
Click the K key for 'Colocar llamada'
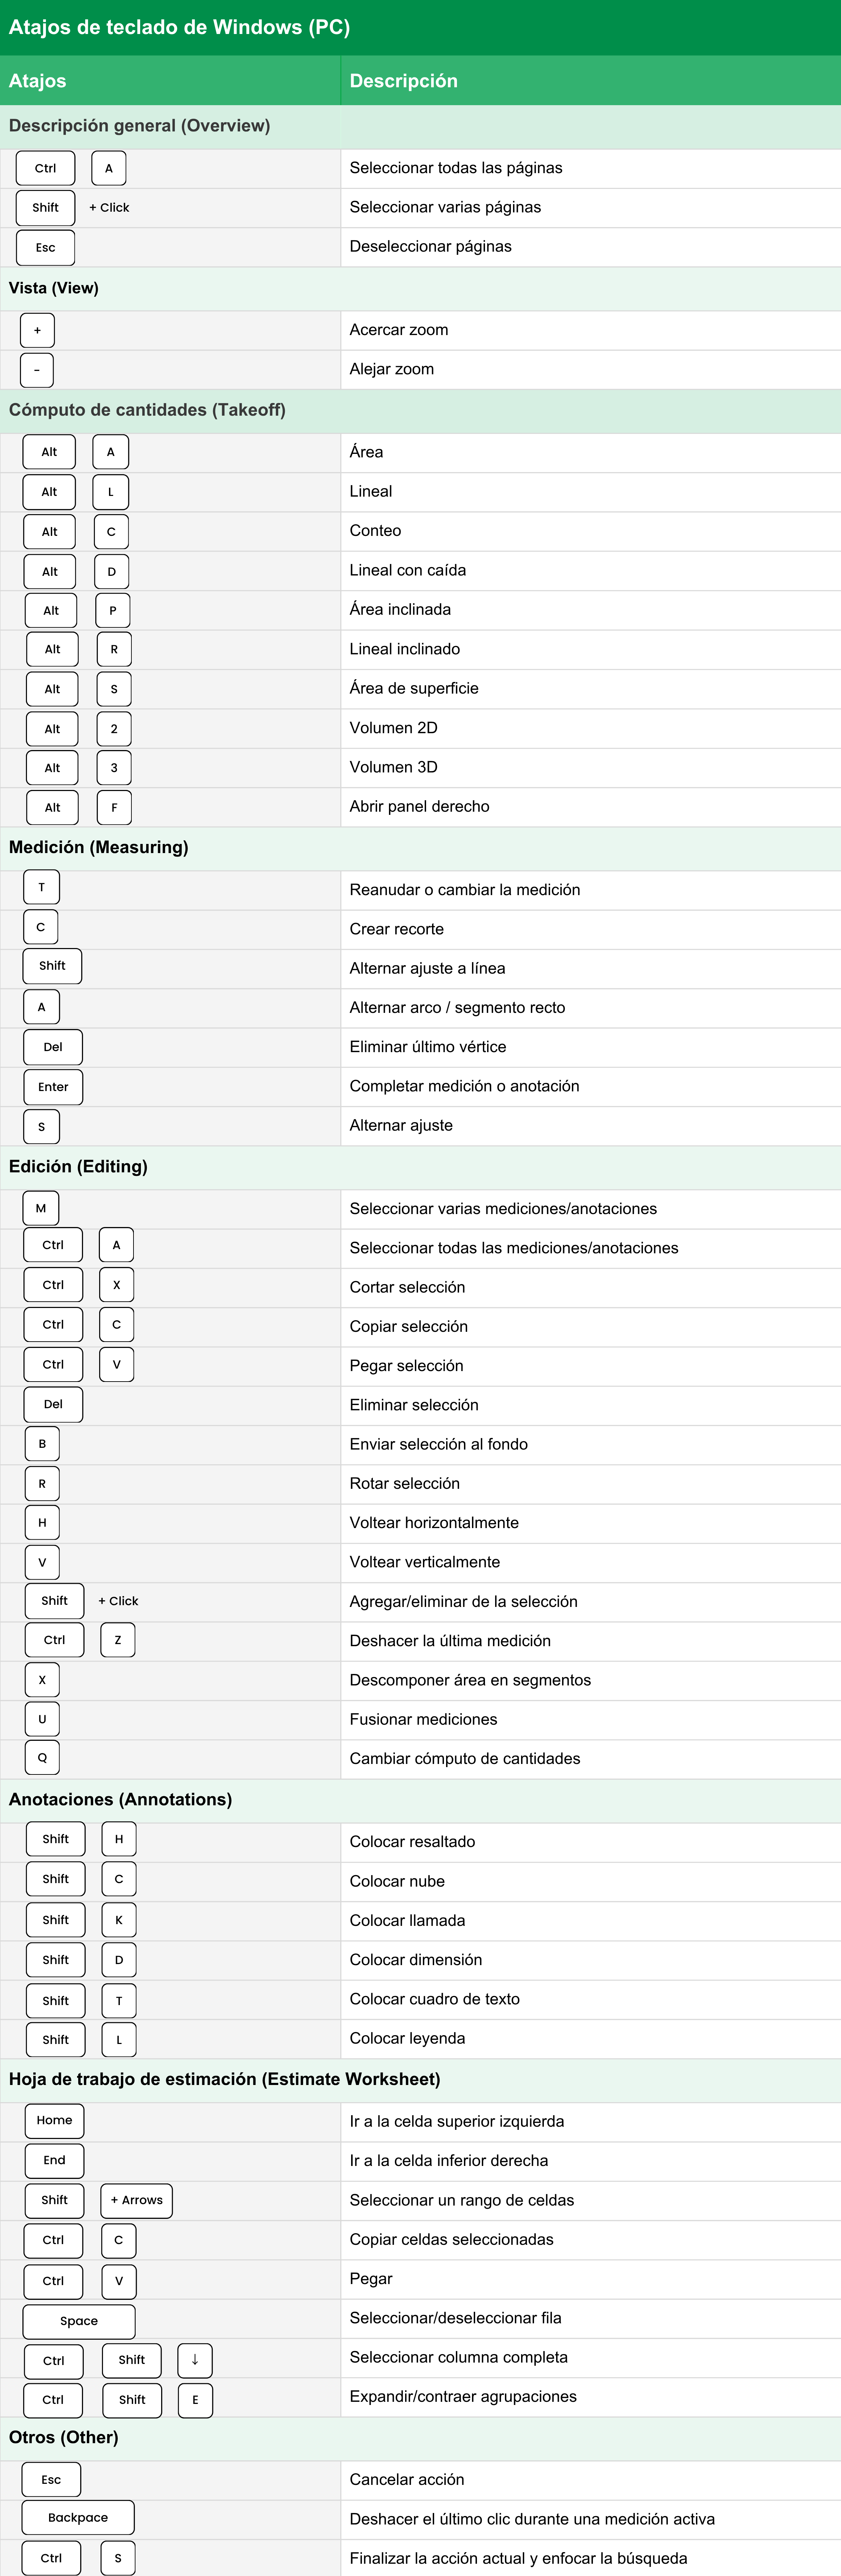pyautogui.click(x=119, y=1920)
